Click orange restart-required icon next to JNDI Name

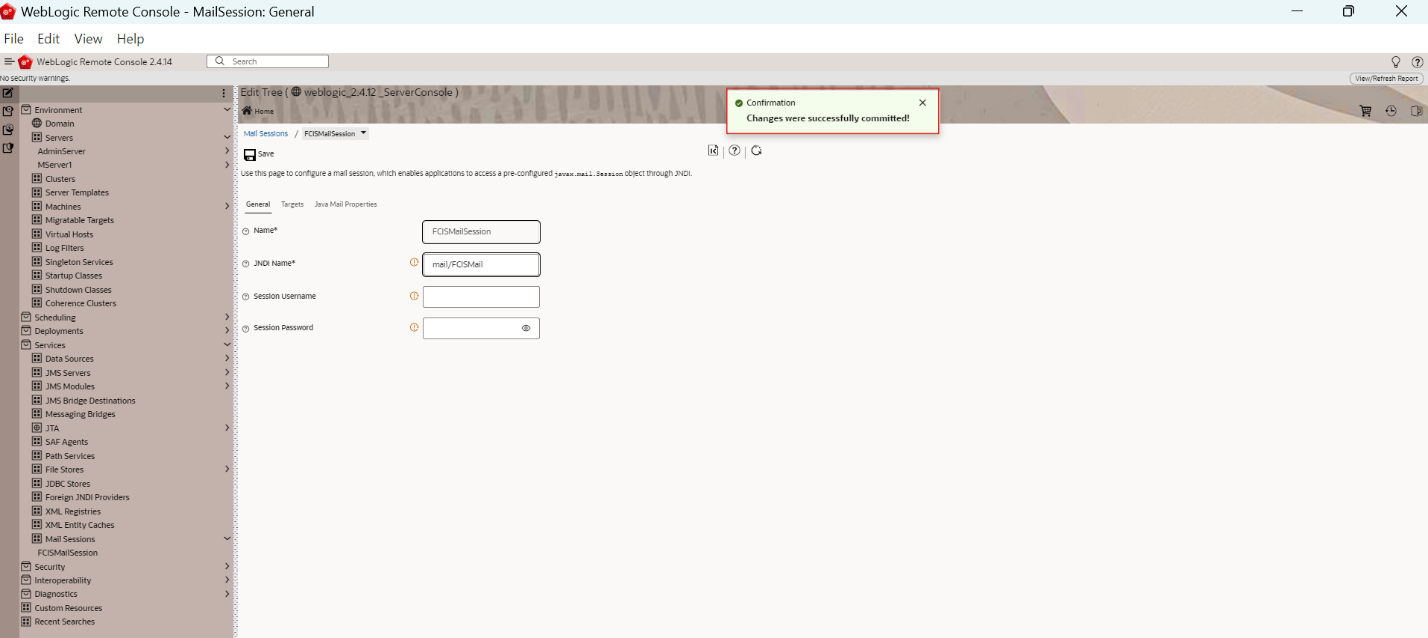[414, 263]
